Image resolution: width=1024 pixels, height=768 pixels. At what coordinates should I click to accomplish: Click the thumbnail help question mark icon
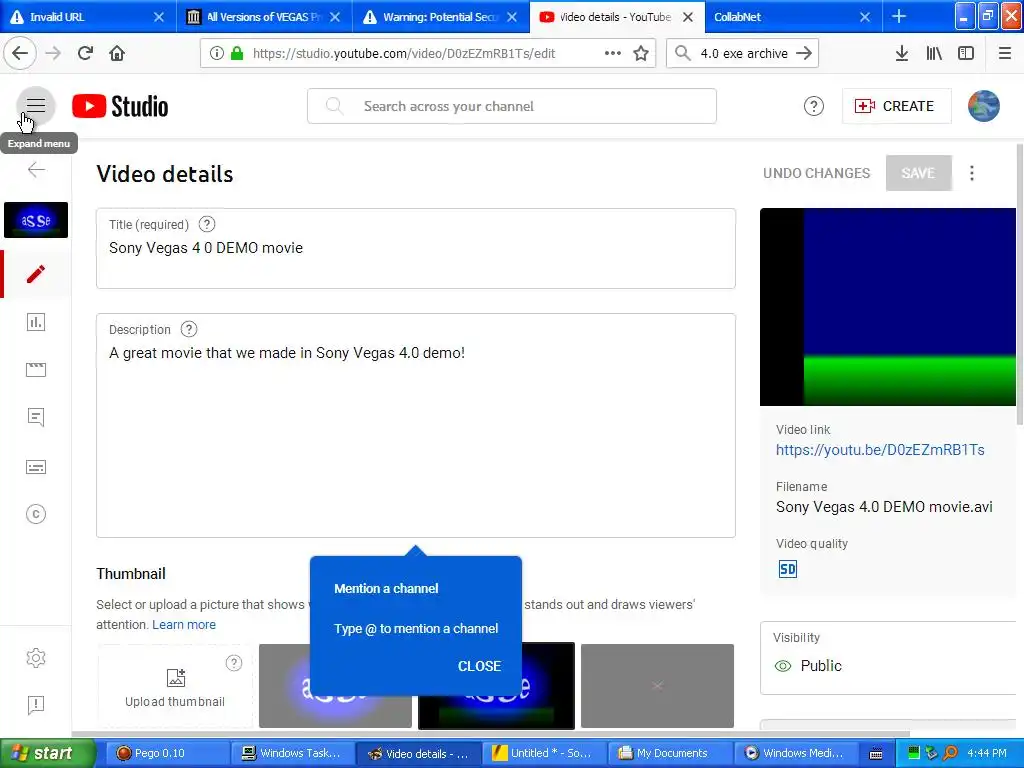(234, 664)
